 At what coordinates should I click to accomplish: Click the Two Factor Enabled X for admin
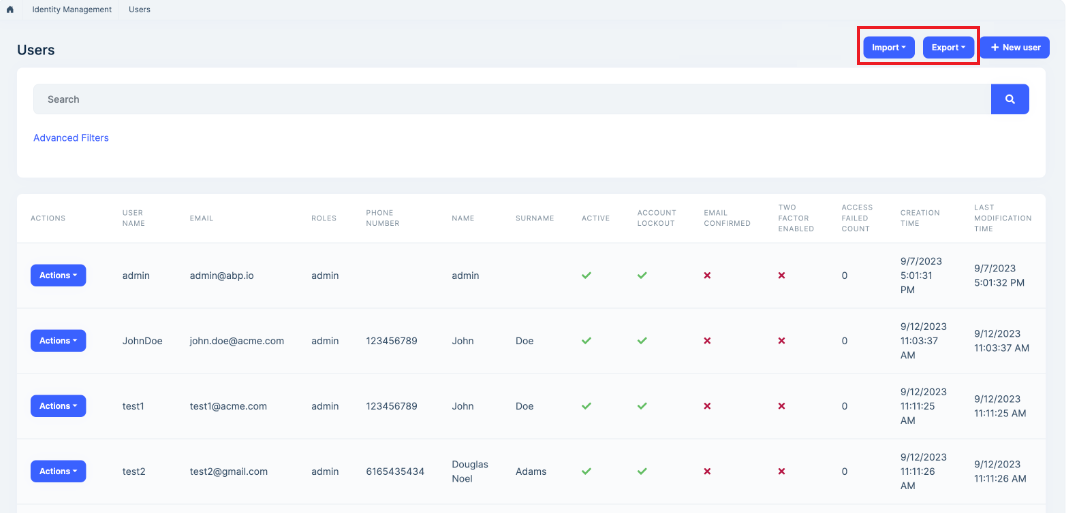[x=782, y=275]
